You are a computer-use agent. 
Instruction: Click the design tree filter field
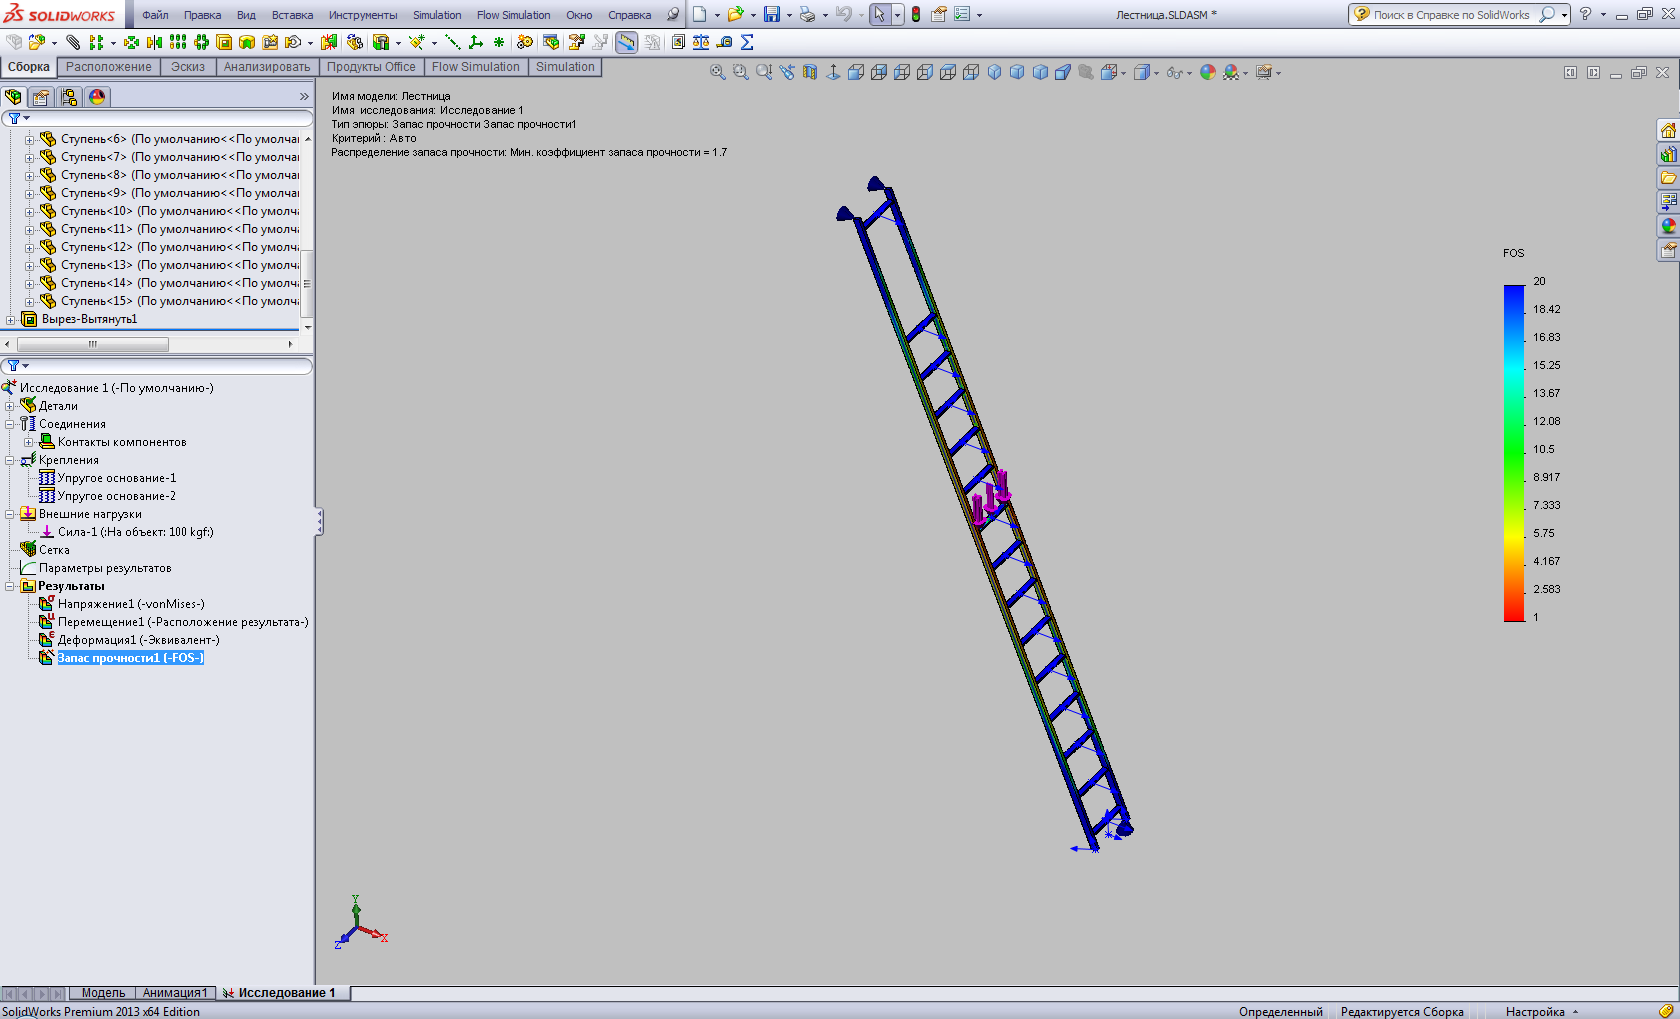coord(158,118)
